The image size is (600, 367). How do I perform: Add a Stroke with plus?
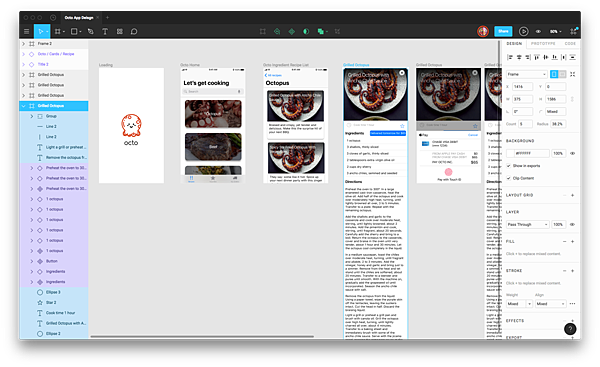point(572,271)
